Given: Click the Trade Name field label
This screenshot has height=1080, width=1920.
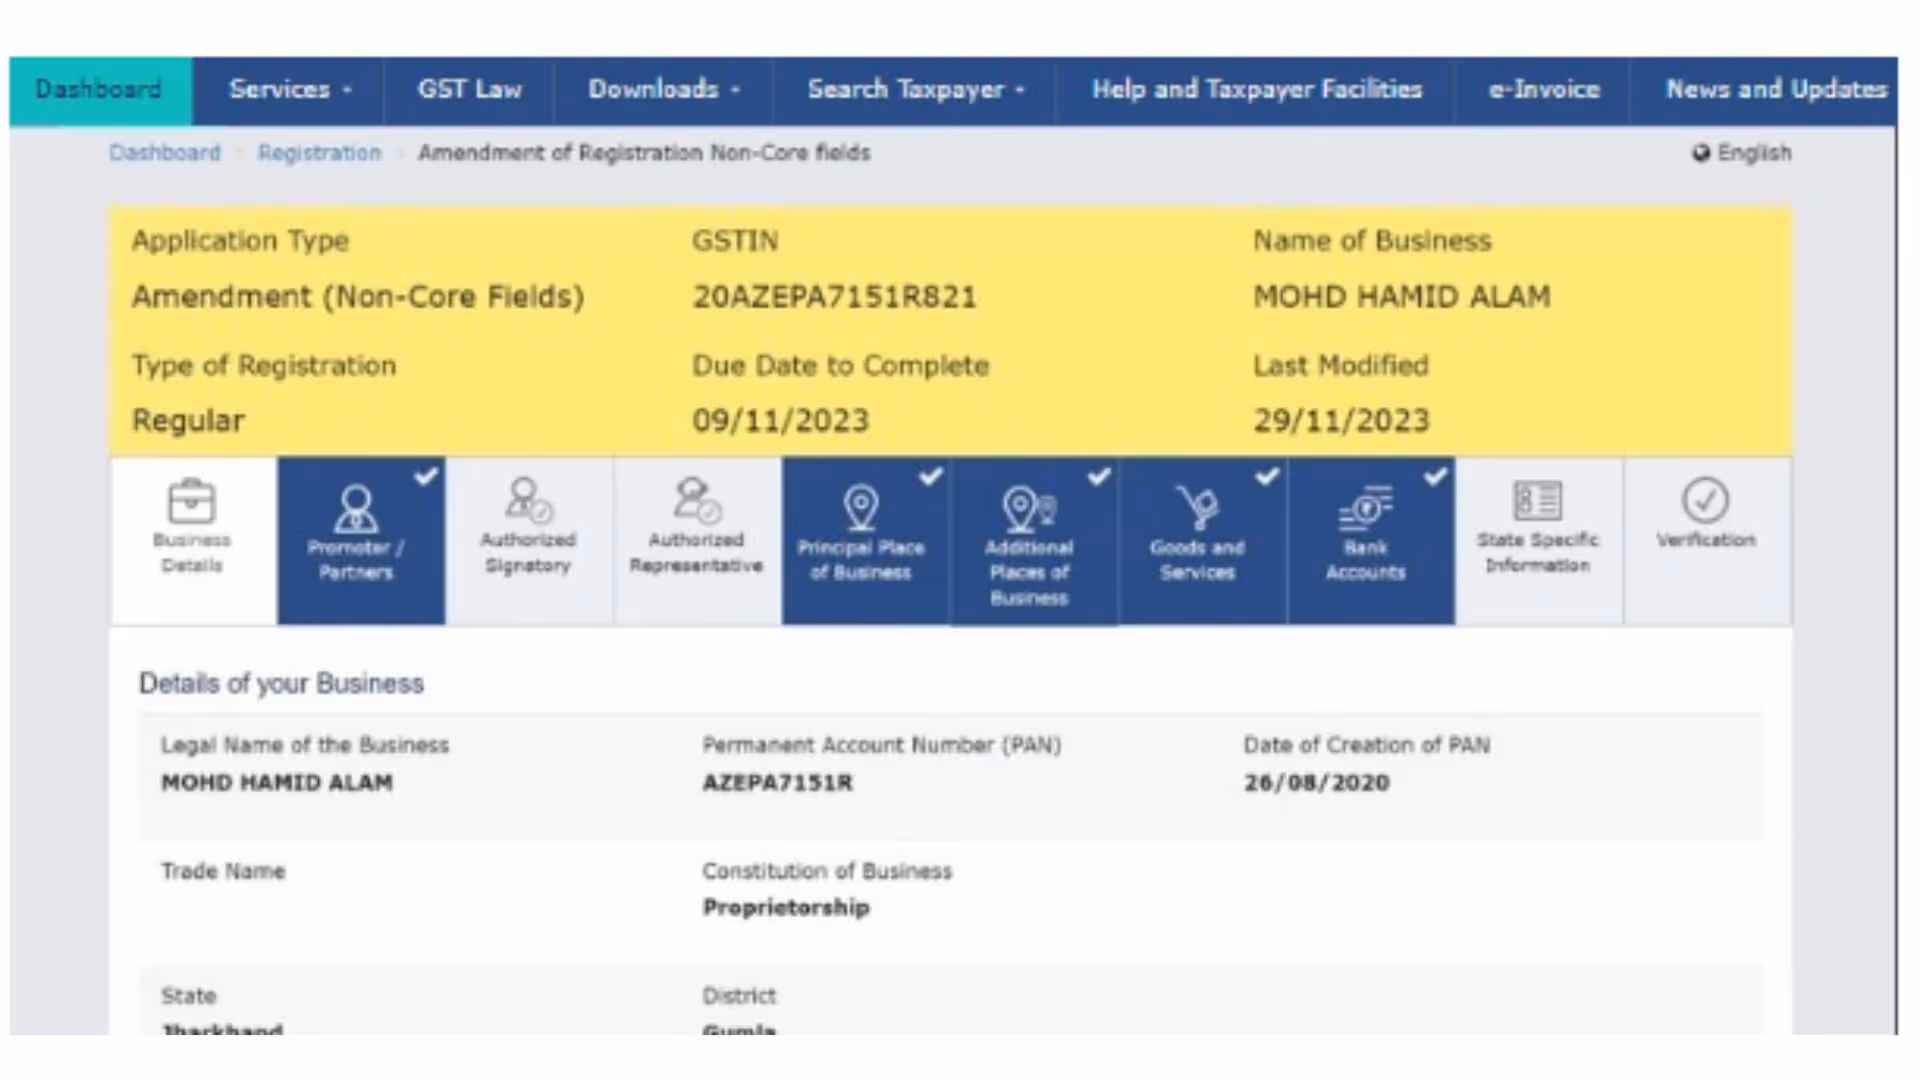Looking at the screenshot, I should [x=223, y=871].
